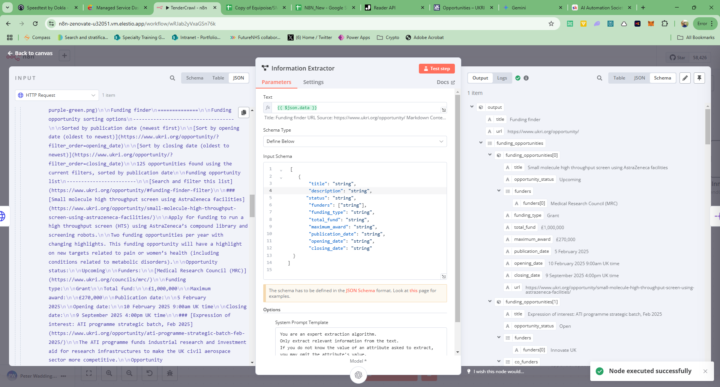Bookmark this page with the star icon
720x387 pixels.
click(551, 23)
